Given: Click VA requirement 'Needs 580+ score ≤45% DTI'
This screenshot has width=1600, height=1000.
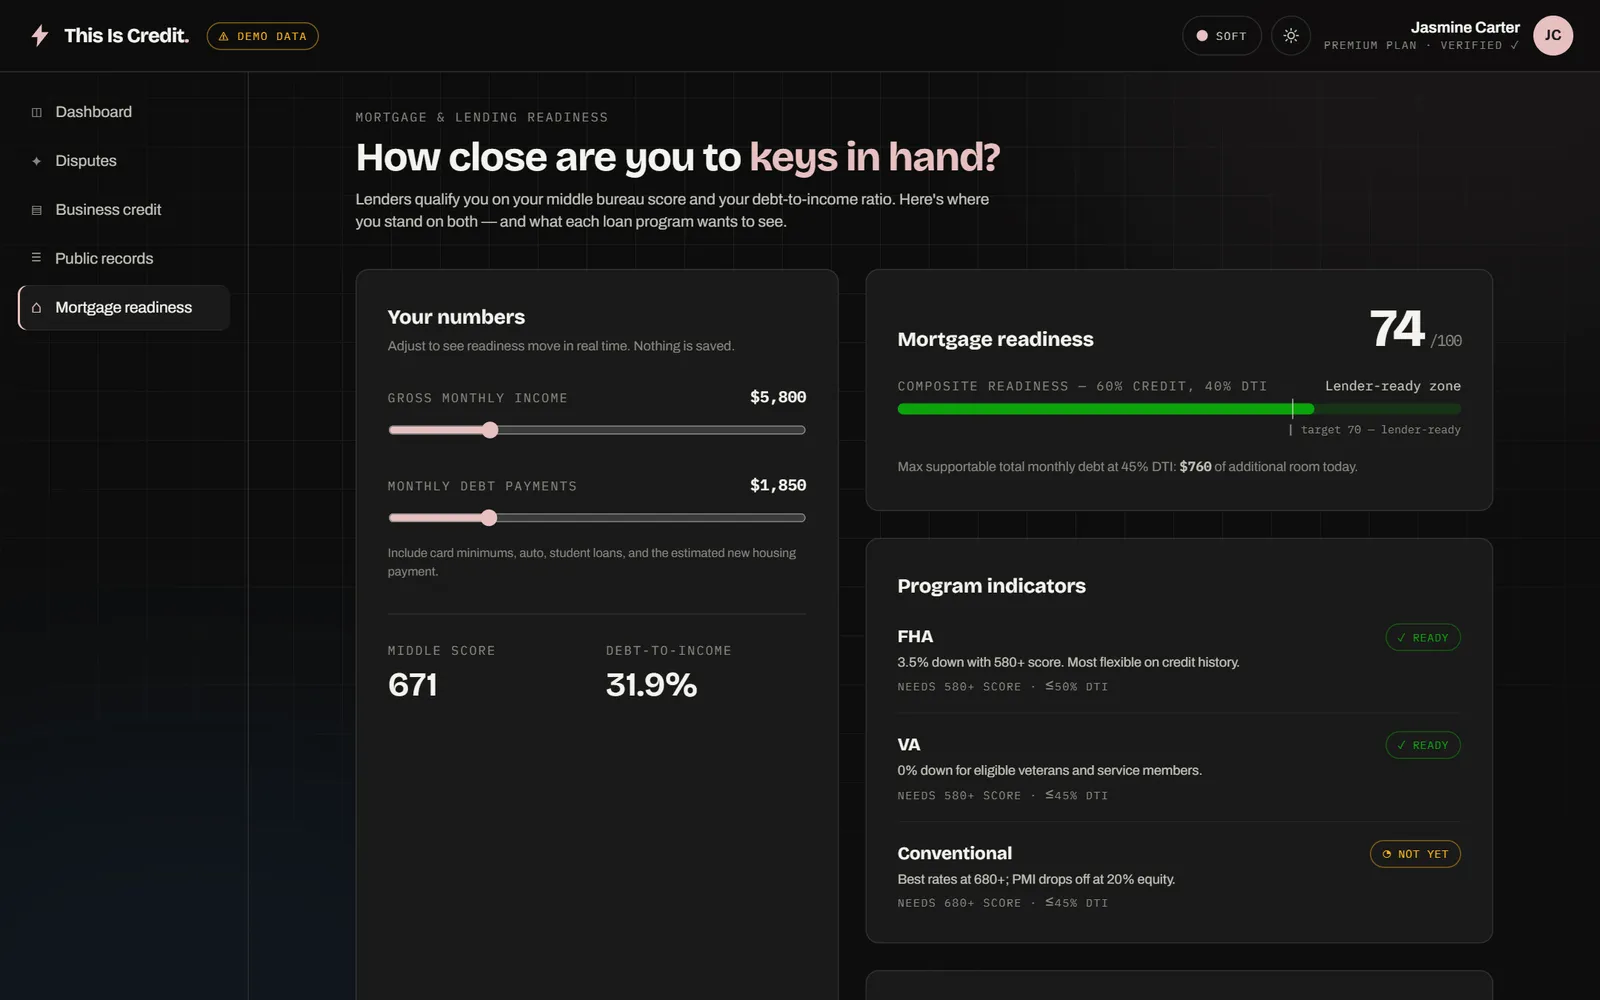Looking at the screenshot, I should [x=1003, y=796].
